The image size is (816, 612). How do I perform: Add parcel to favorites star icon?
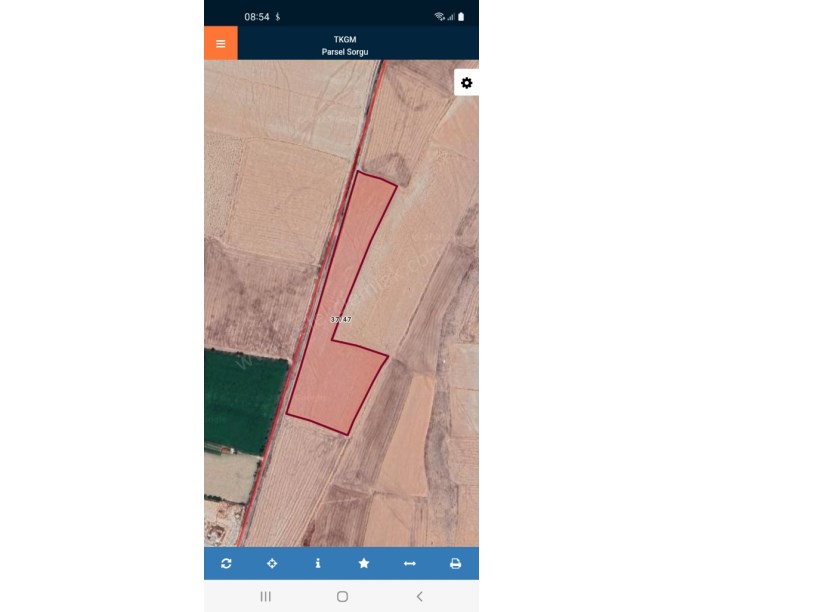coord(364,564)
